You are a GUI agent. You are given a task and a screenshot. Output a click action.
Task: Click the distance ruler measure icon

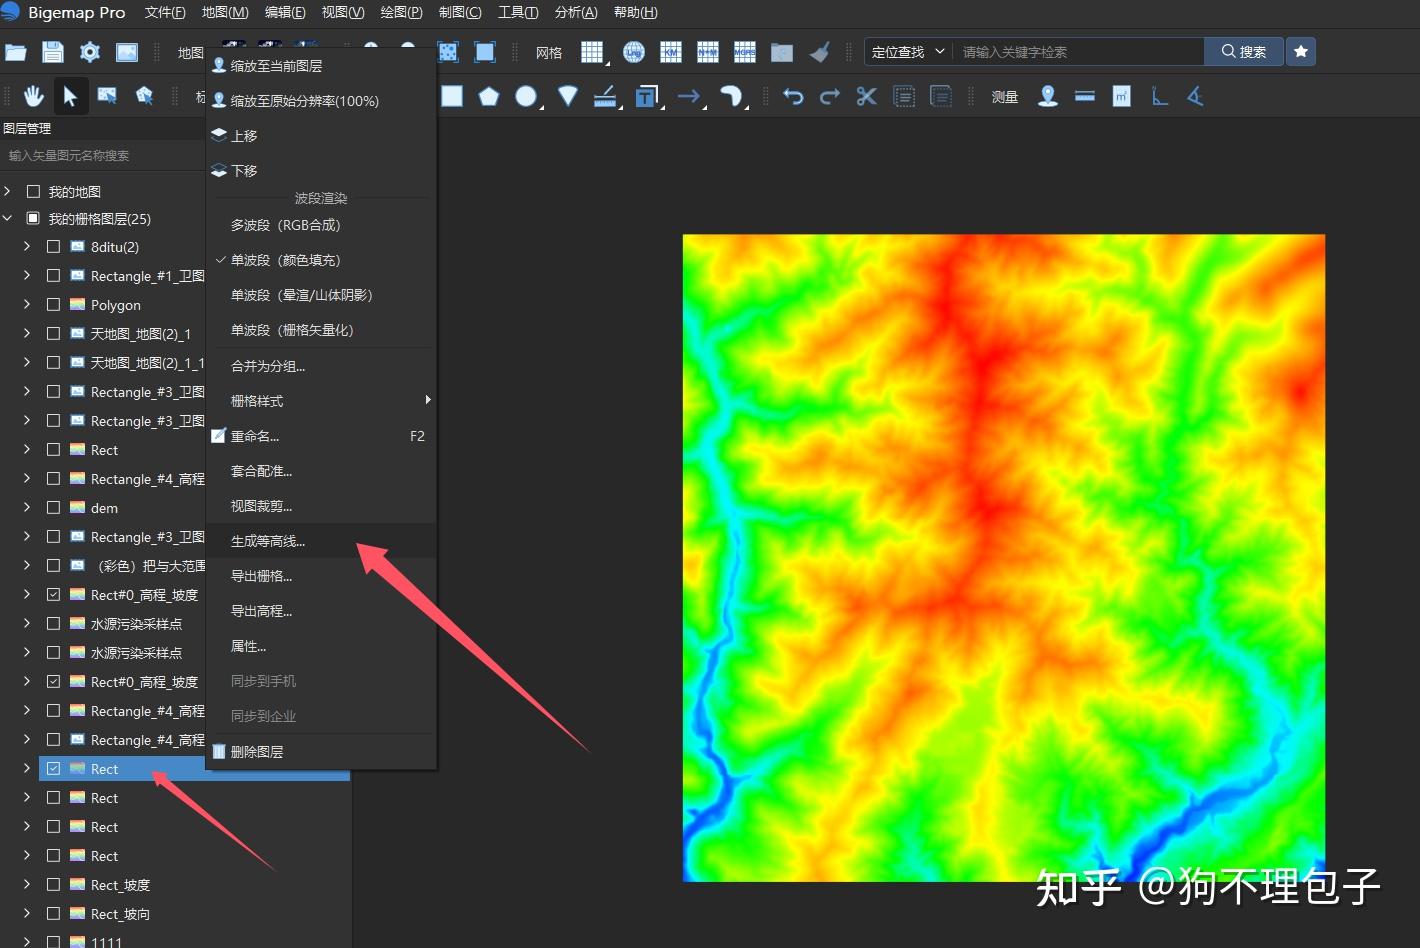(1085, 96)
